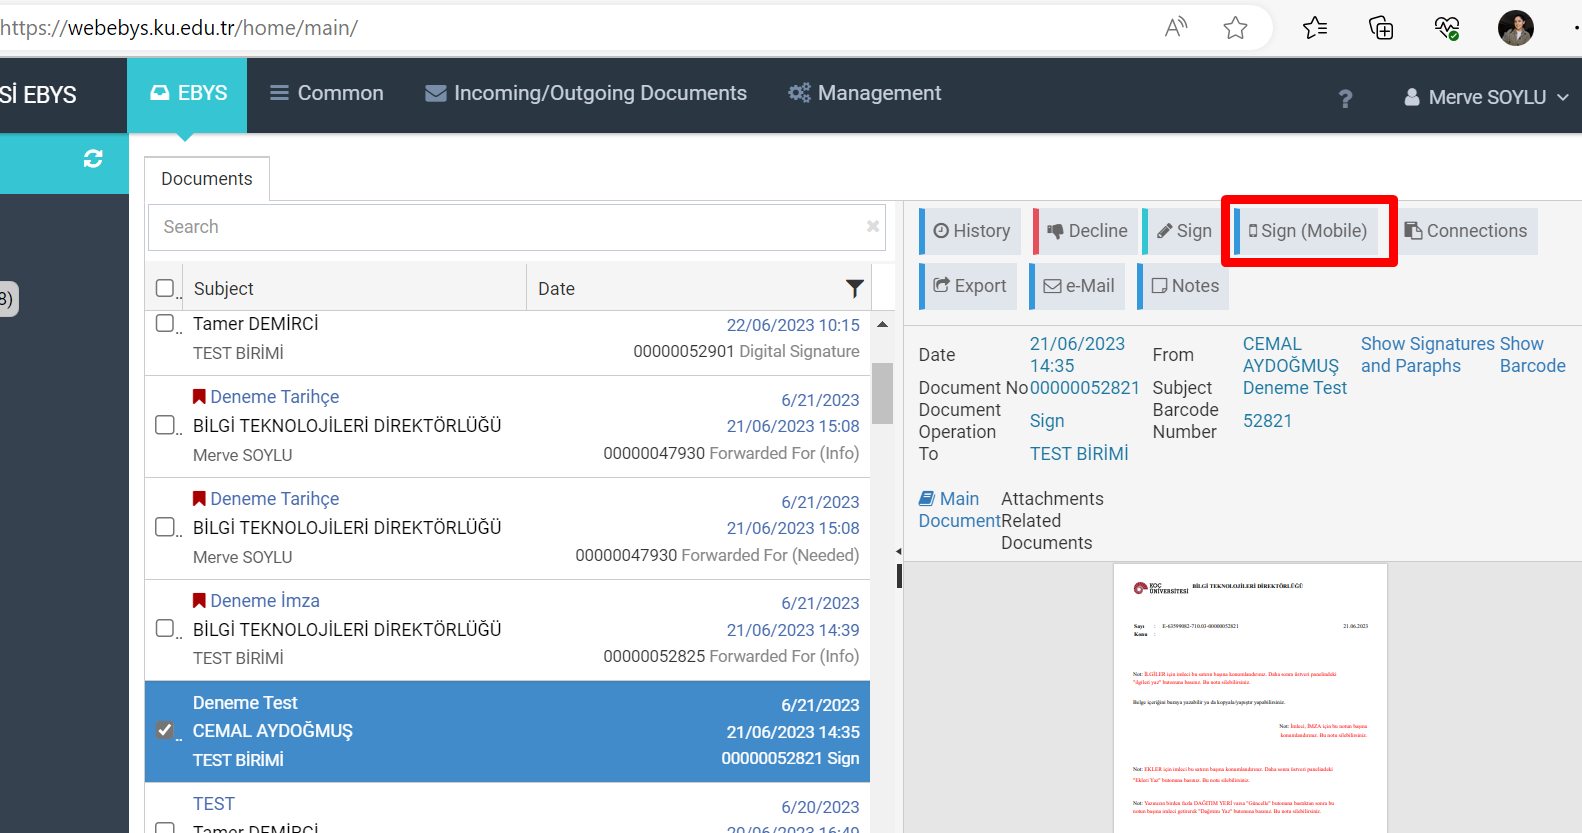1582x833 pixels.
Task: Click the refresh icon in the sidebar
Action: point(93,159)
